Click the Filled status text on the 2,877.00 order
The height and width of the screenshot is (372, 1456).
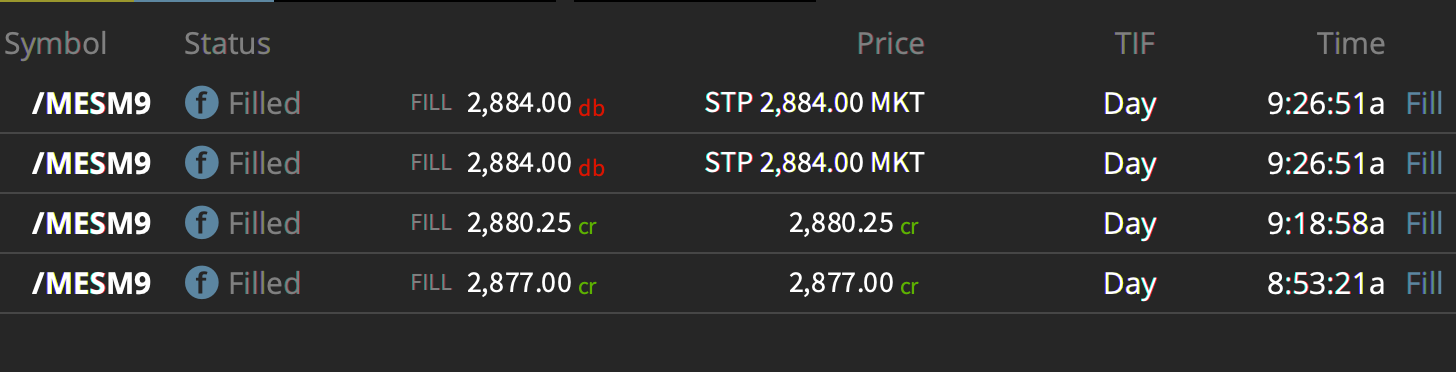(265, 284)
